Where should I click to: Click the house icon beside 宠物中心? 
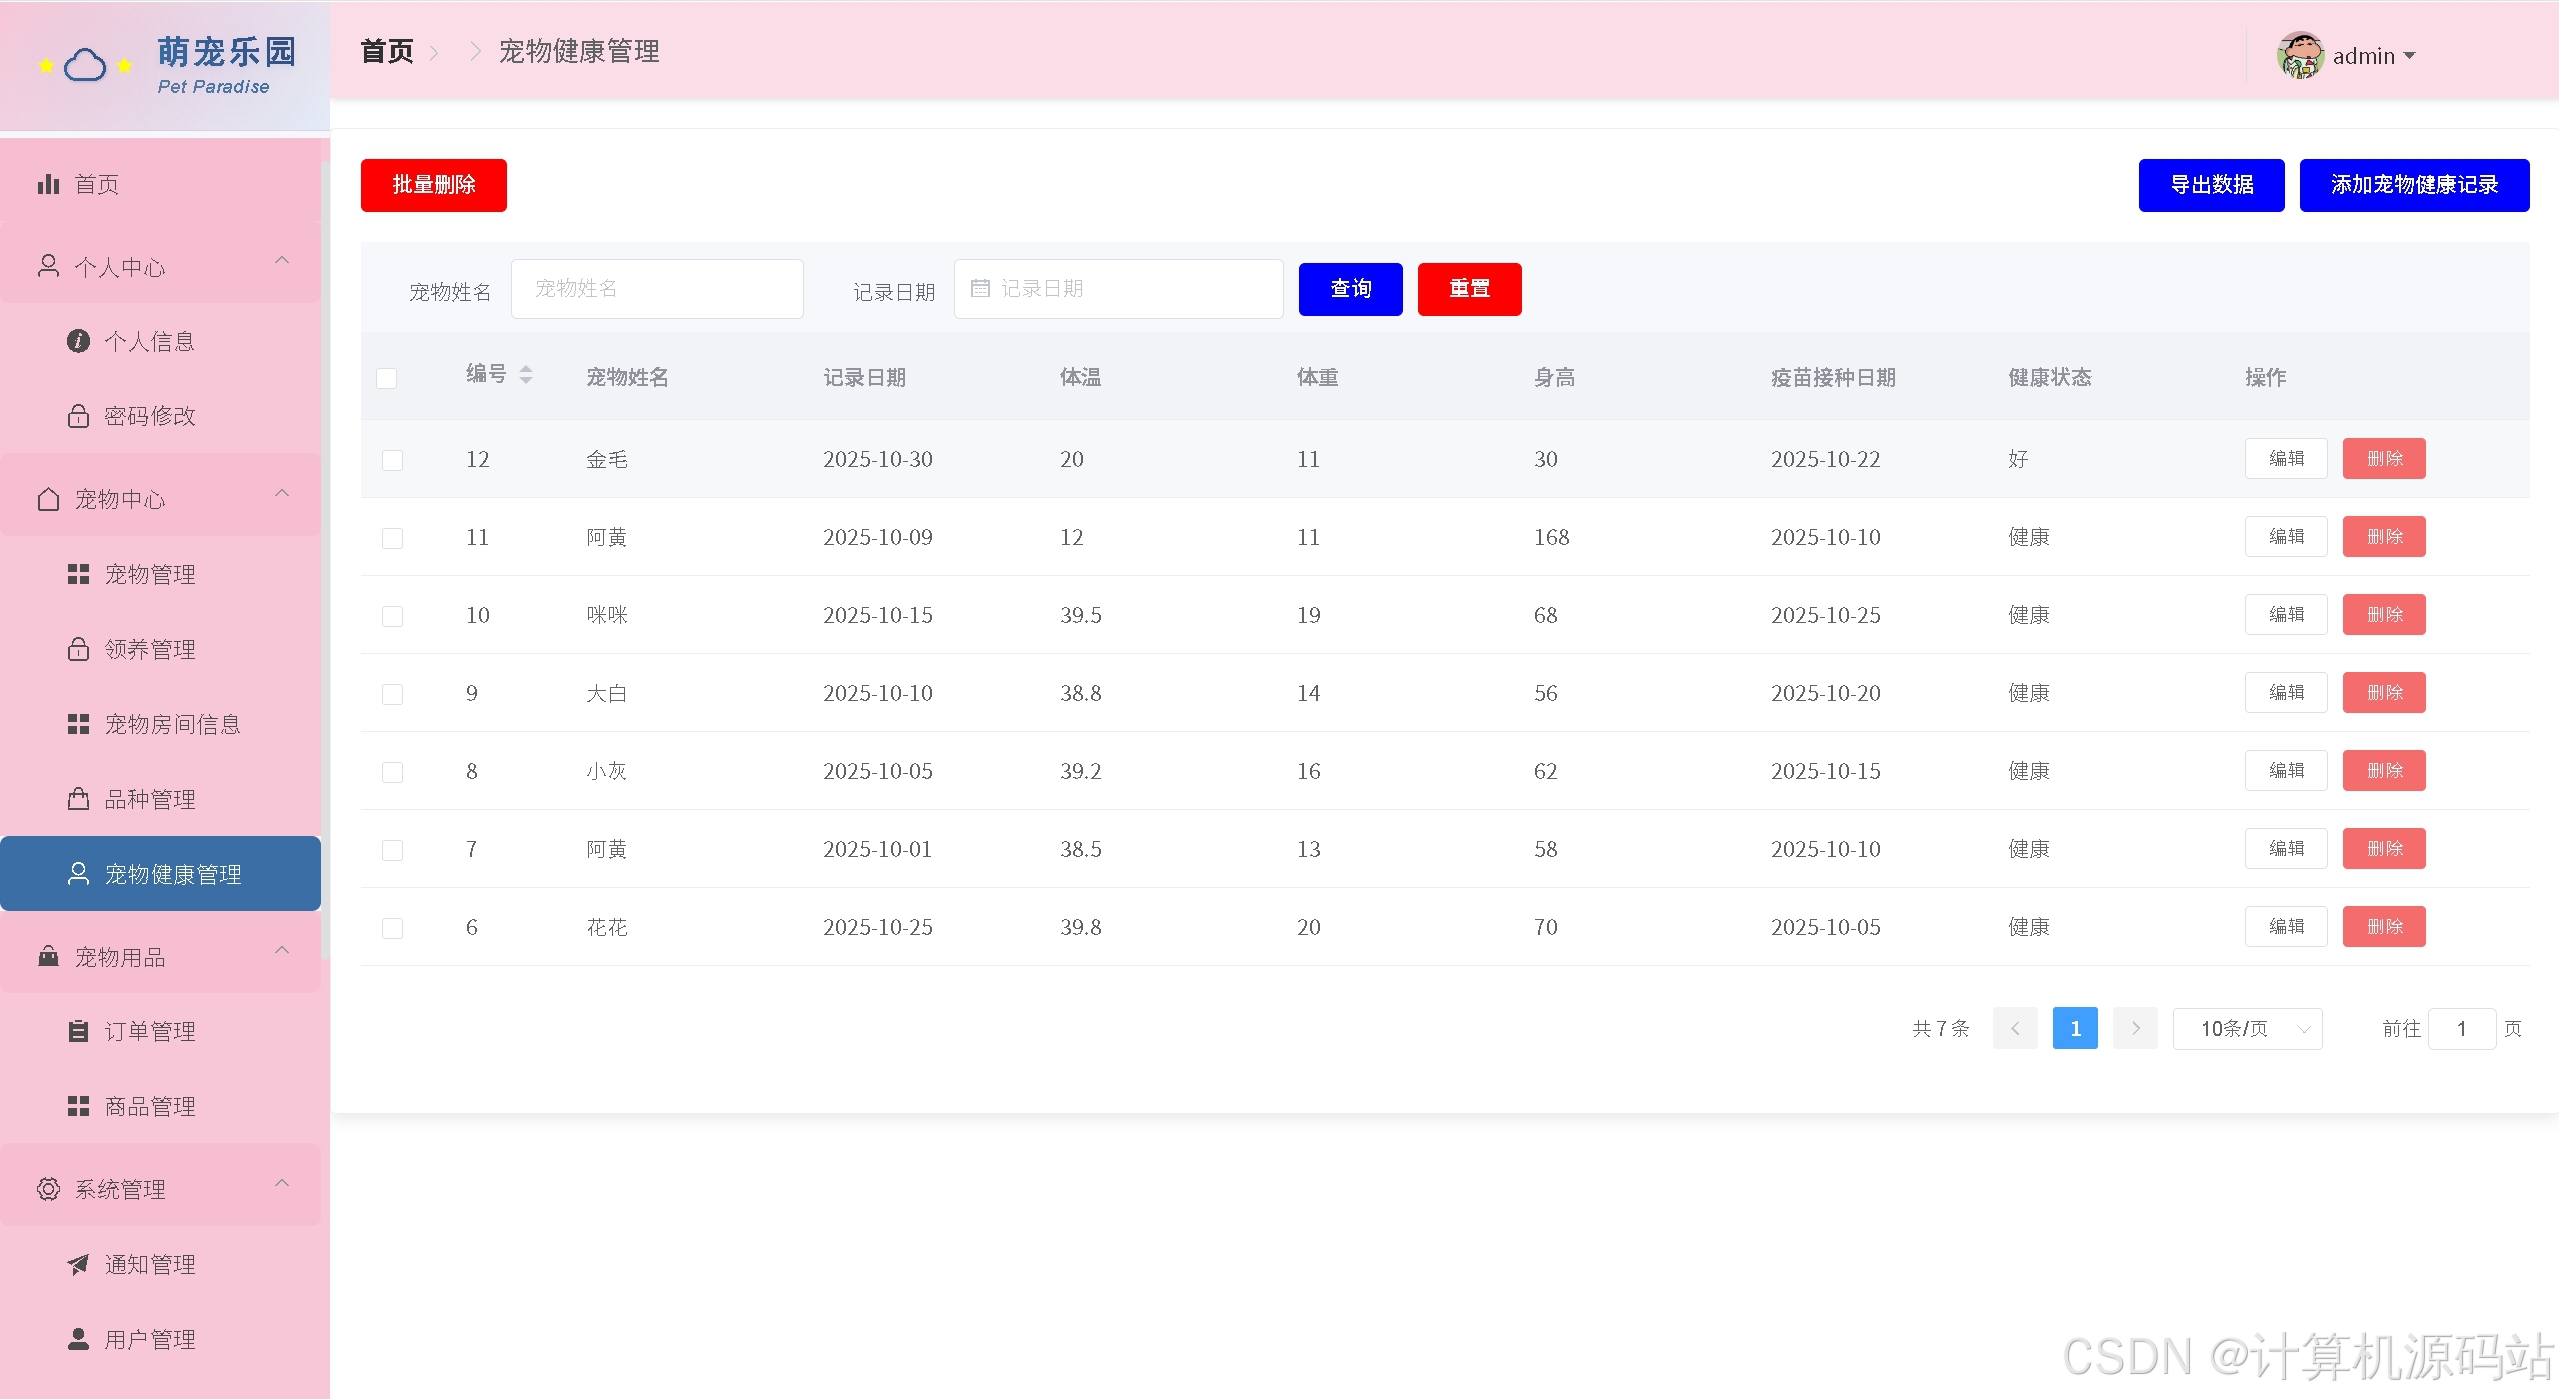point(48,499)
